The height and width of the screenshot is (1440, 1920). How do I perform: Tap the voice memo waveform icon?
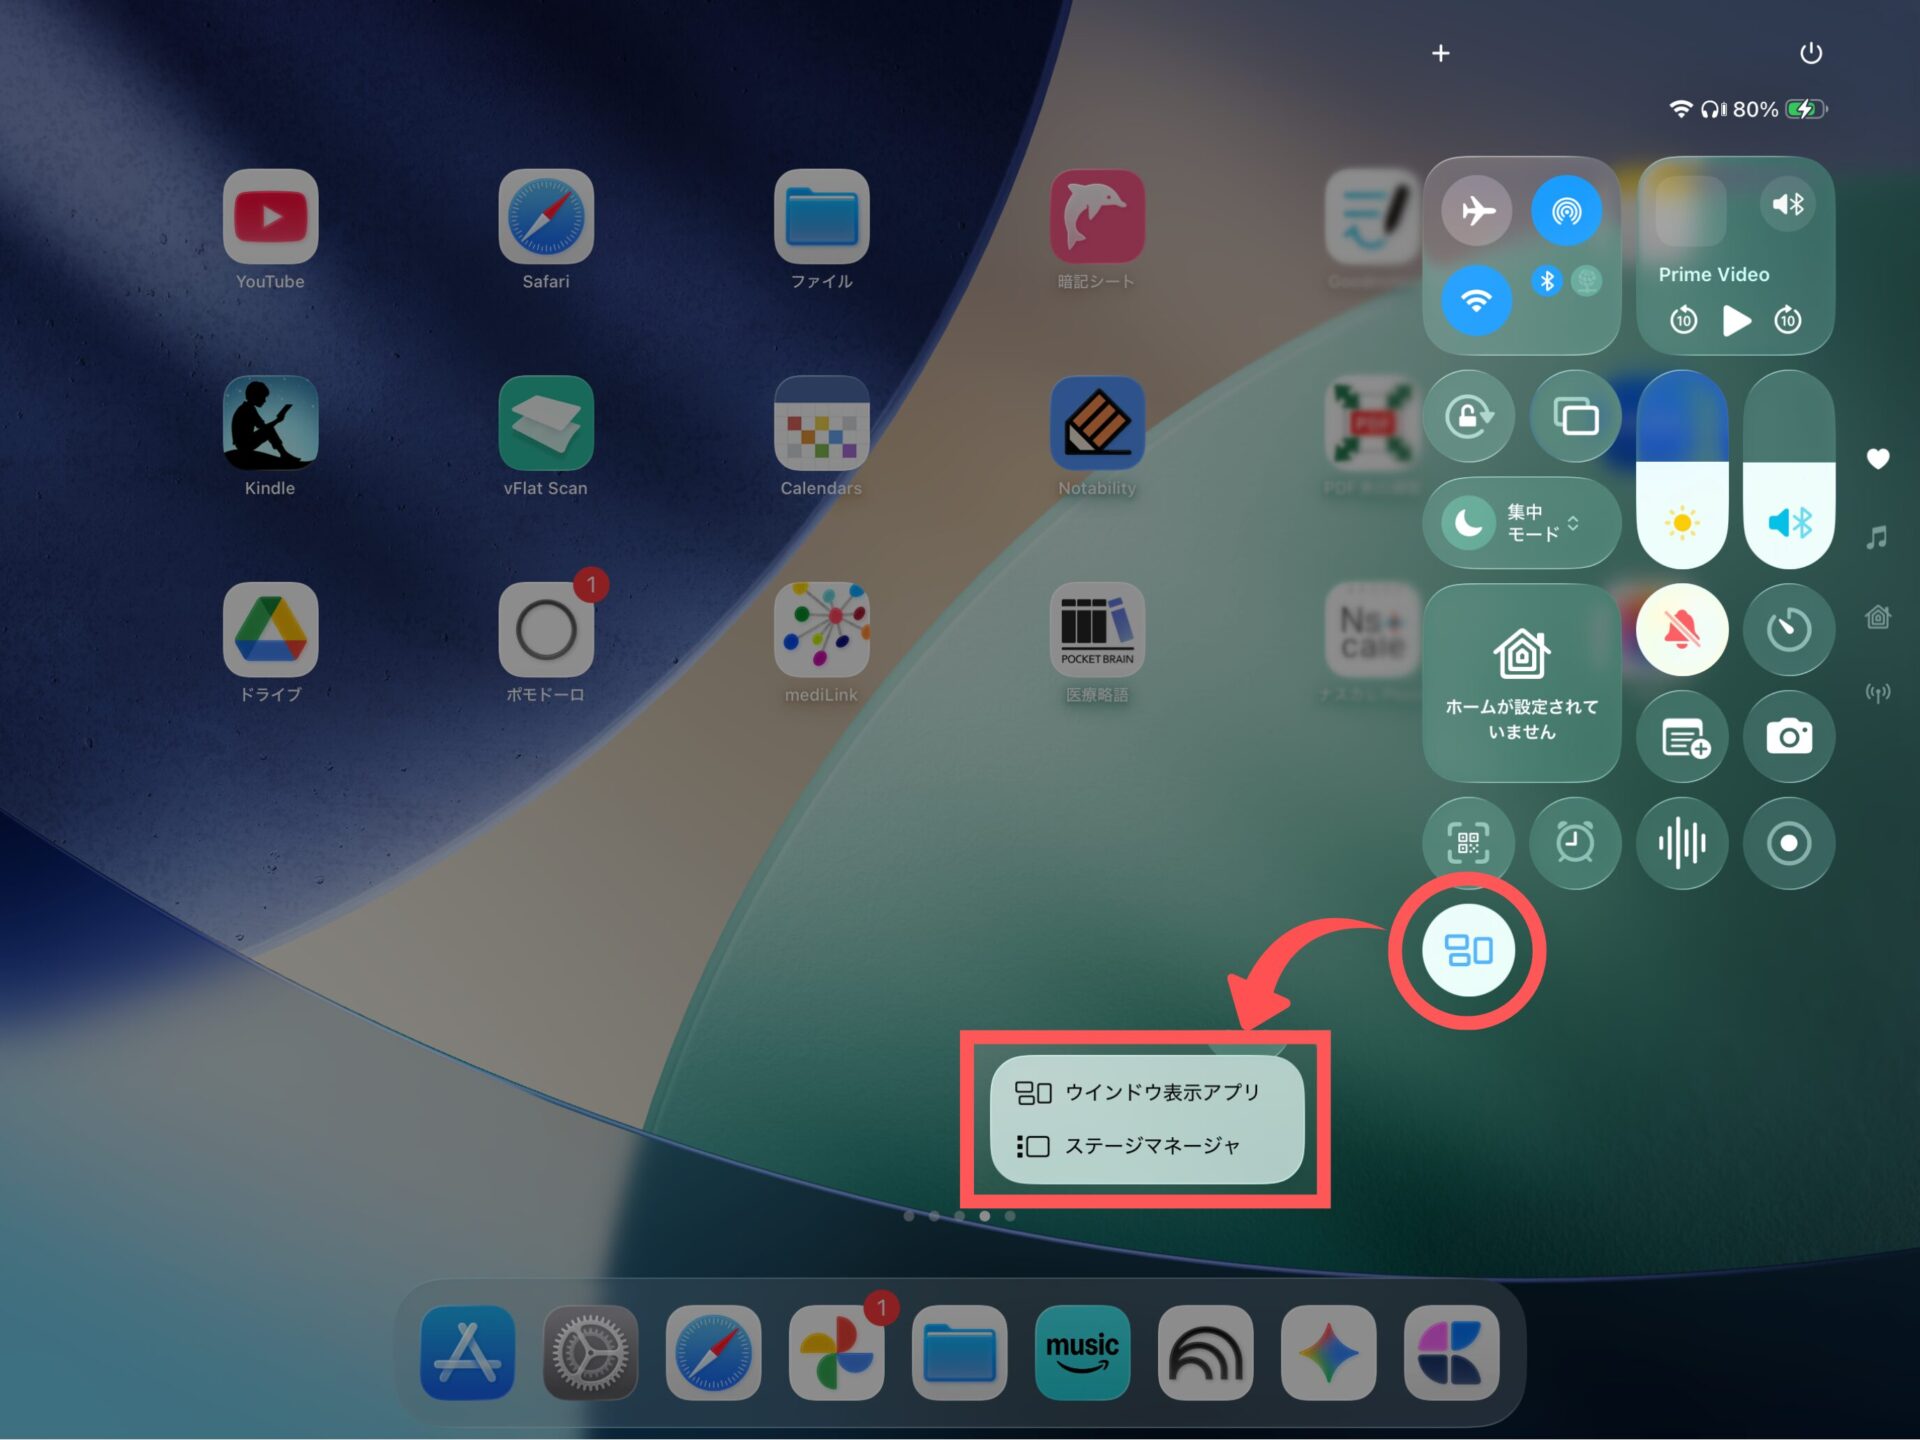(1682, 843)
